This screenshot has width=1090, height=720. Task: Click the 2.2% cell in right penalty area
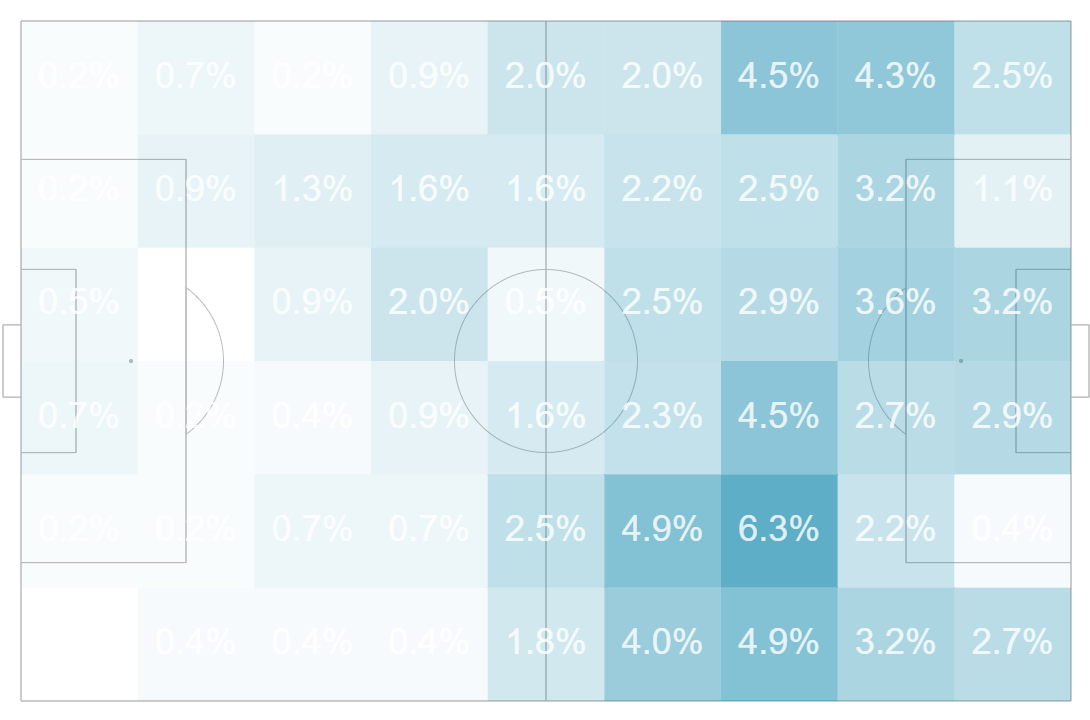pos(895,531)
